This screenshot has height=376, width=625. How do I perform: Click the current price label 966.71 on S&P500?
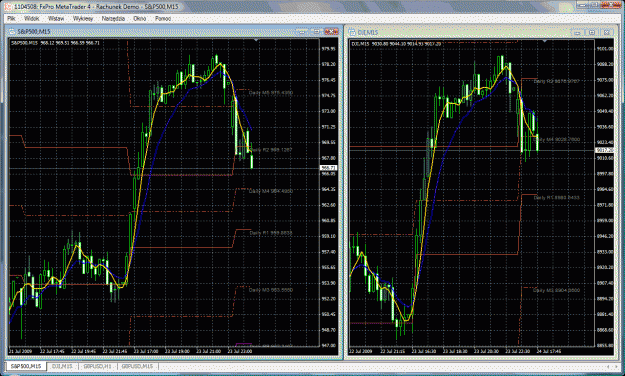pyautogui.click(x=328, y=168)
